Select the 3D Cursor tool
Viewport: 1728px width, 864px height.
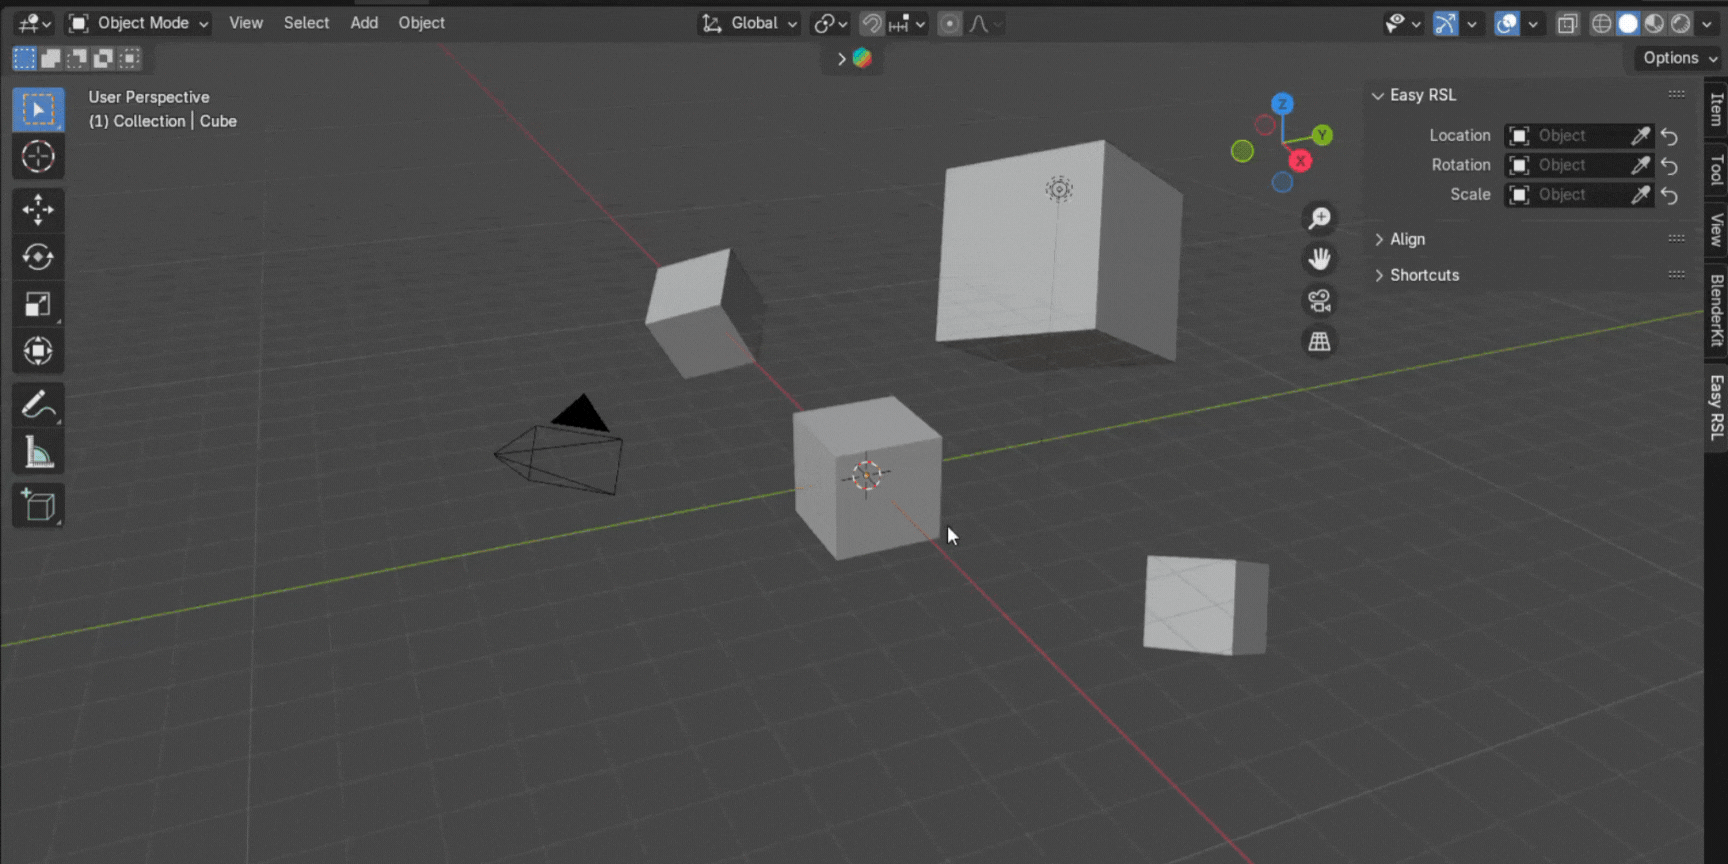click(38, 157)
